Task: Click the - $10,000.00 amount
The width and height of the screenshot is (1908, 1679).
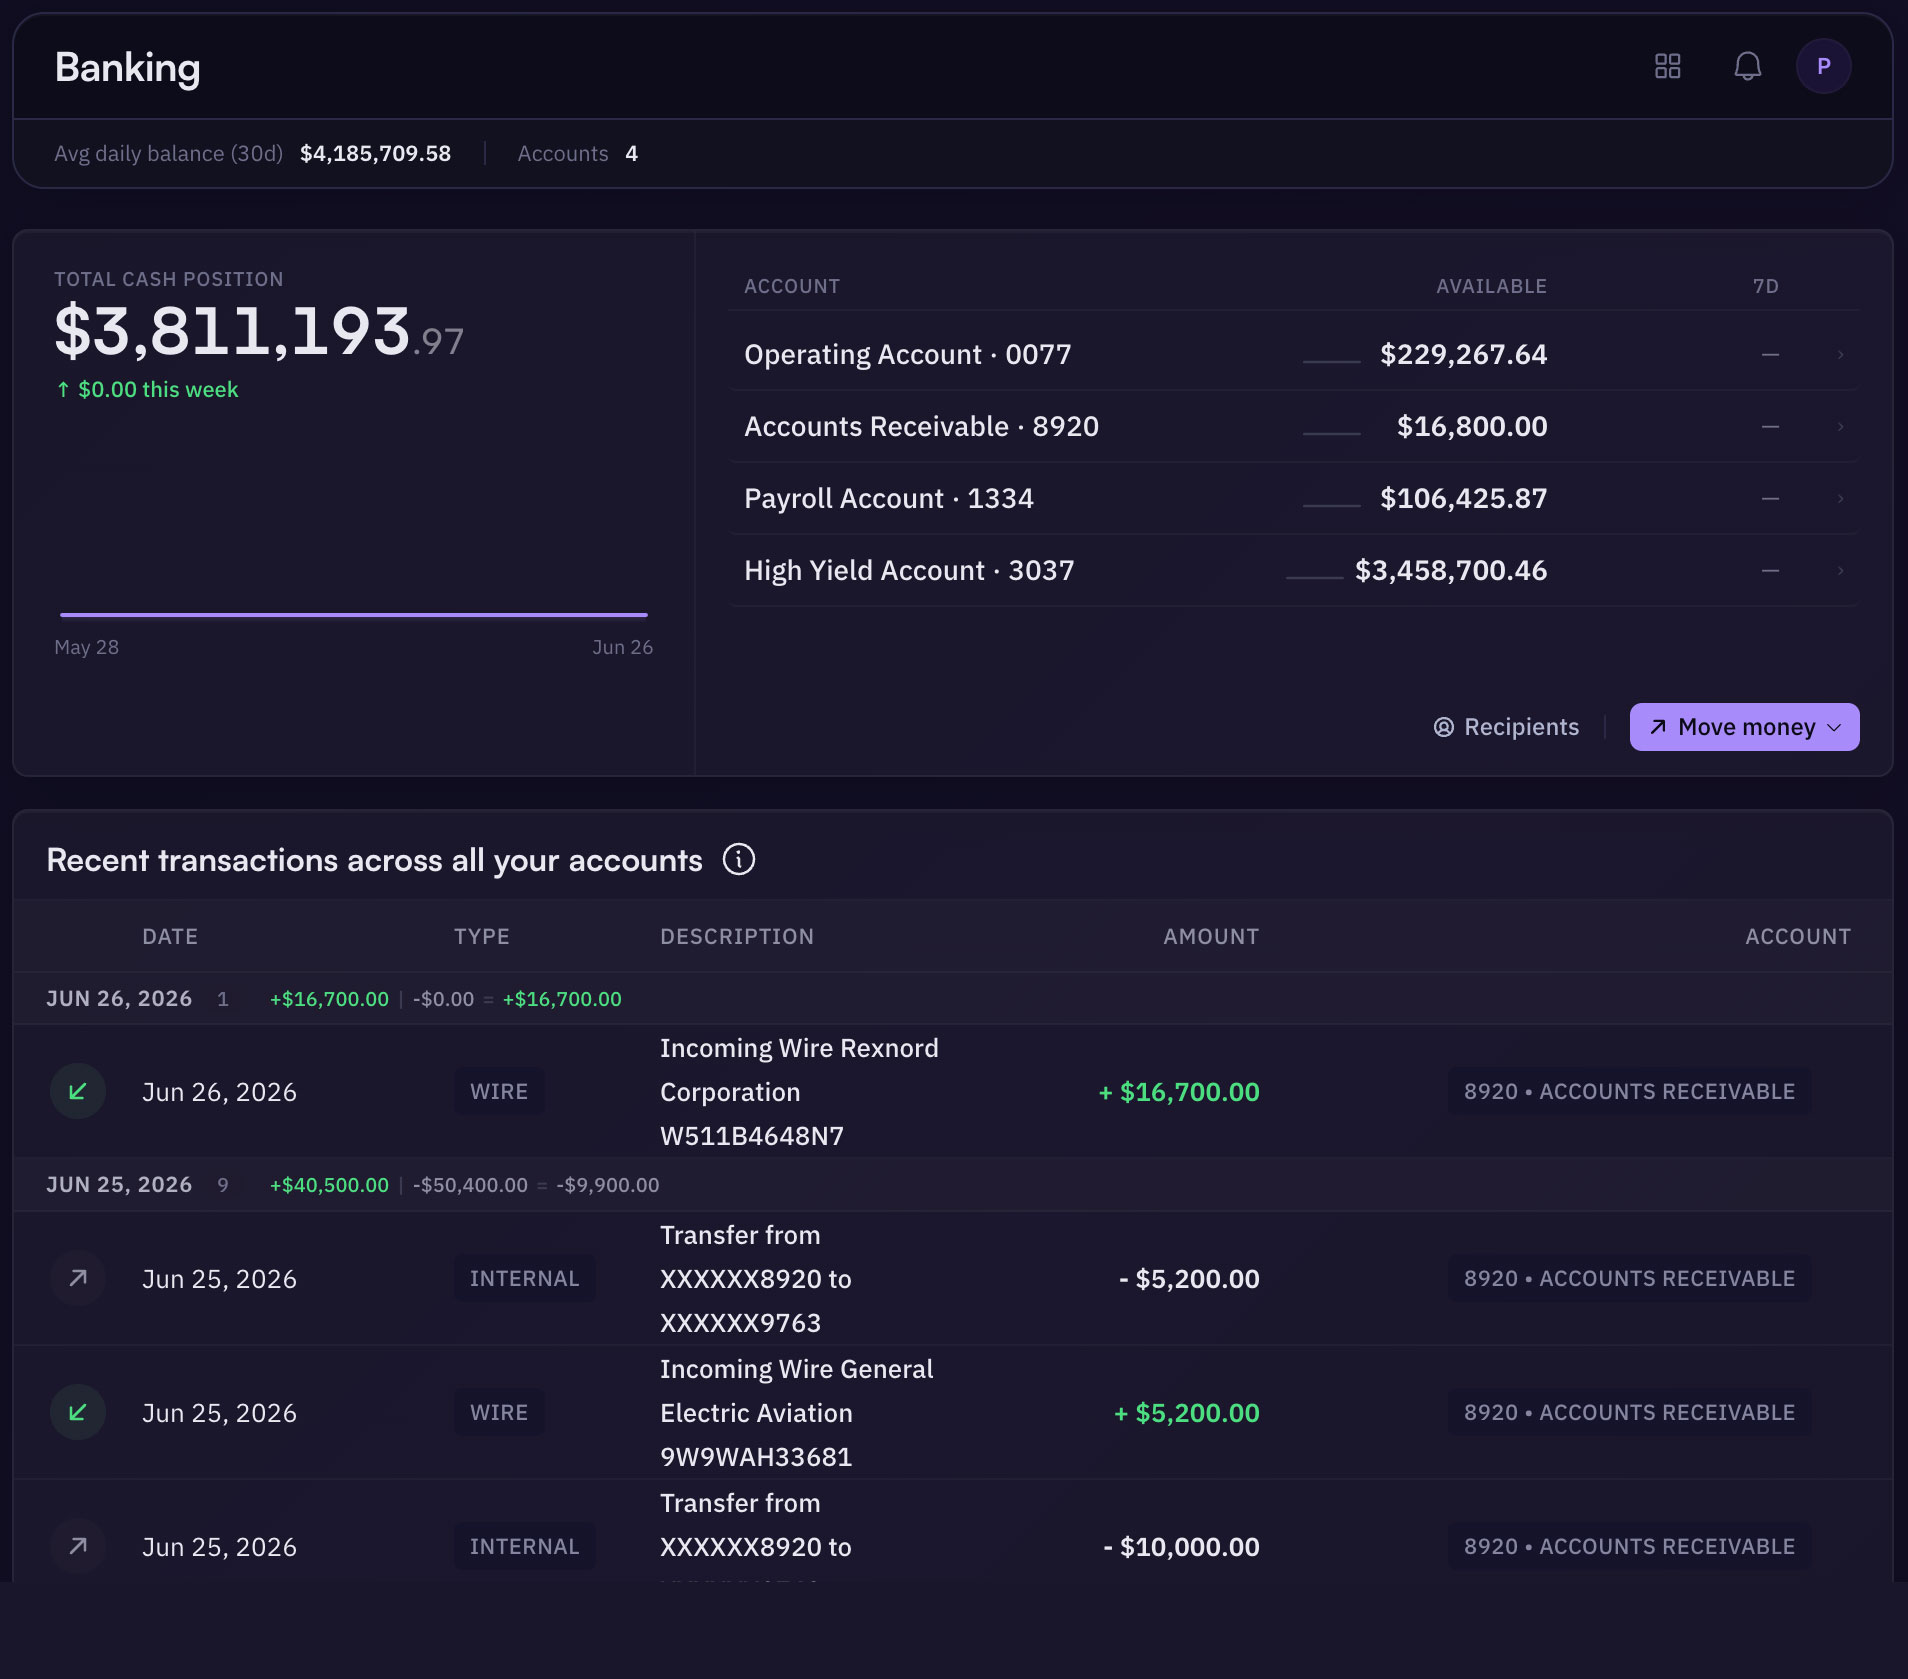Action: 1181,1546
